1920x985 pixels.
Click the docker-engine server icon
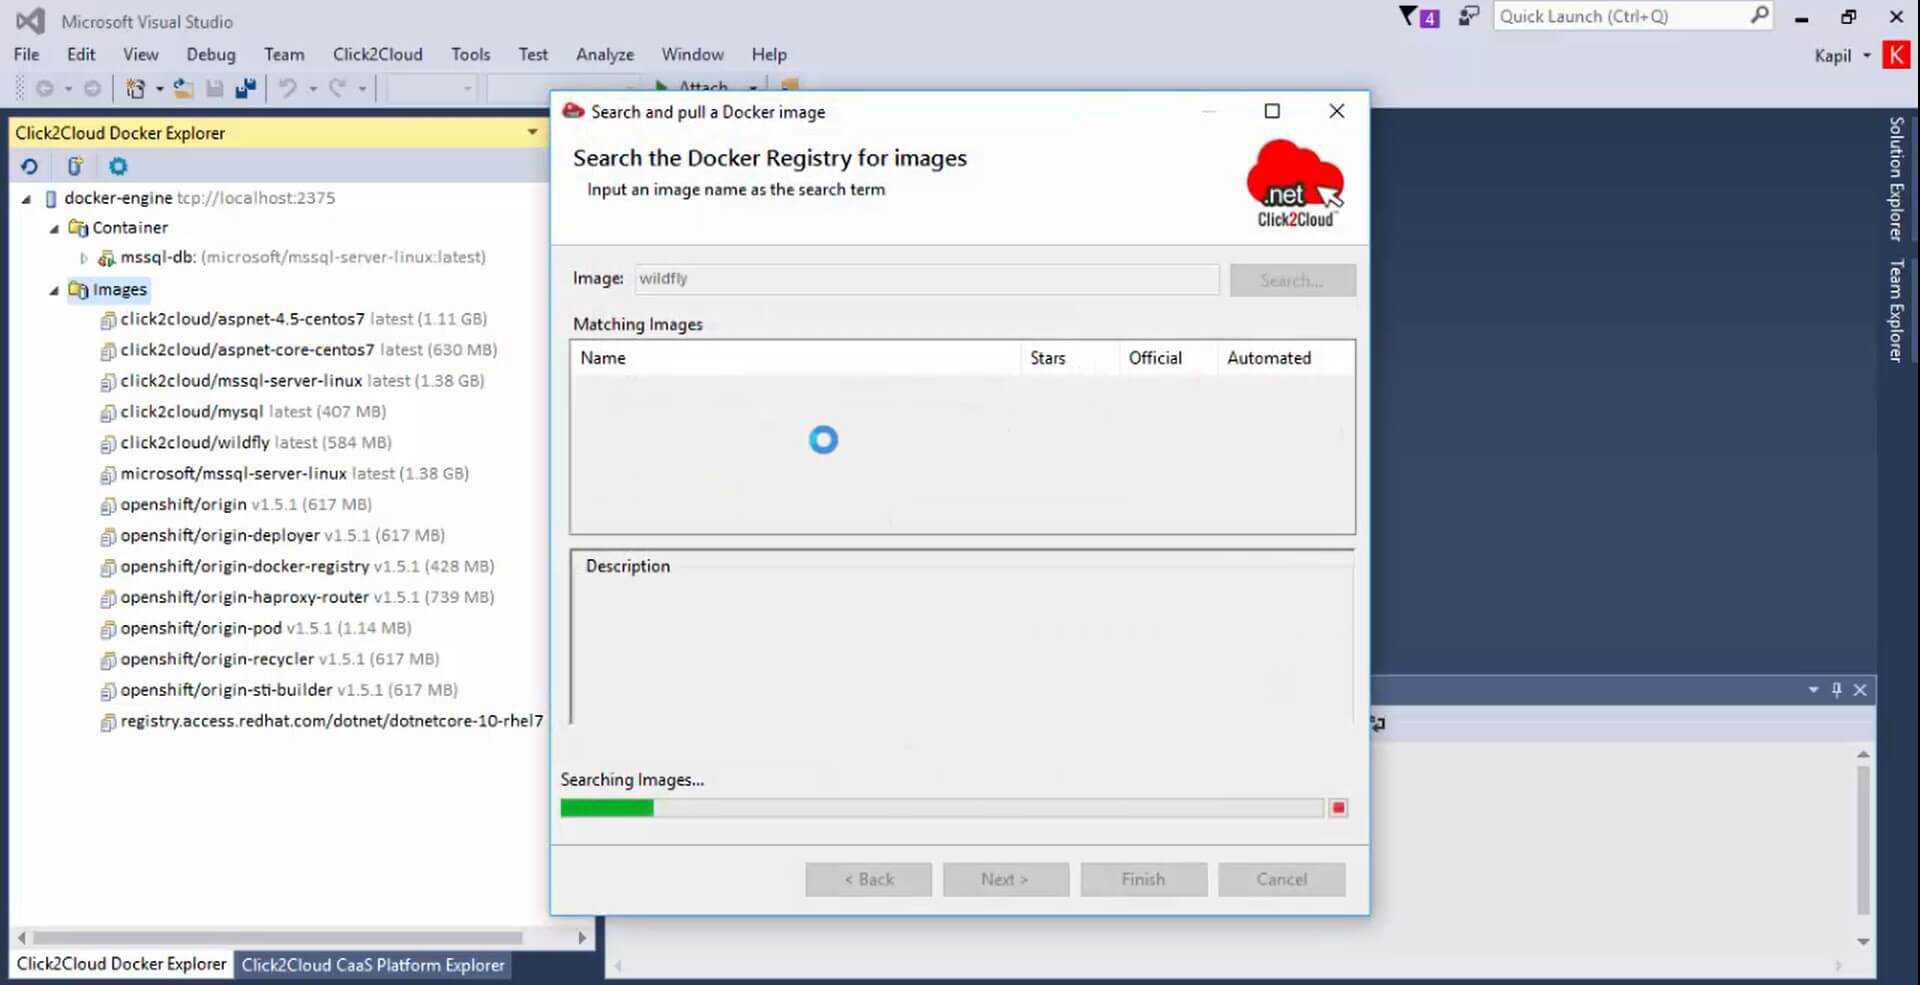51,198
